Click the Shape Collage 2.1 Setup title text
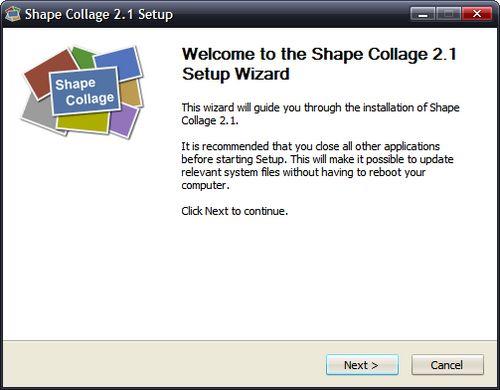The height and width of the screenshot is (390, 500). 99,14
